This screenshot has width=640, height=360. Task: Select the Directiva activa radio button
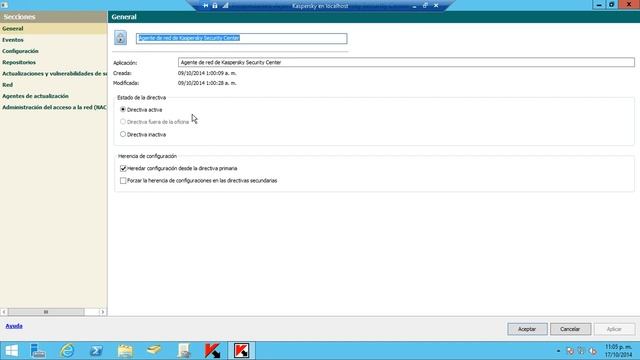(x=123, y=109)
